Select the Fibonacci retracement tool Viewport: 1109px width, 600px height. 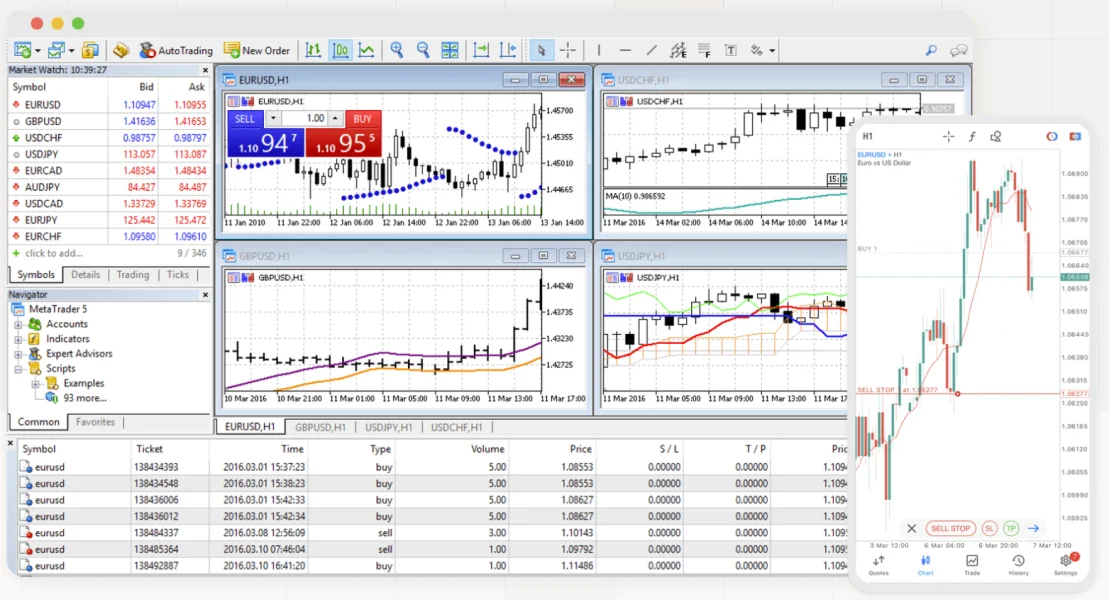(x=704, y=50)
